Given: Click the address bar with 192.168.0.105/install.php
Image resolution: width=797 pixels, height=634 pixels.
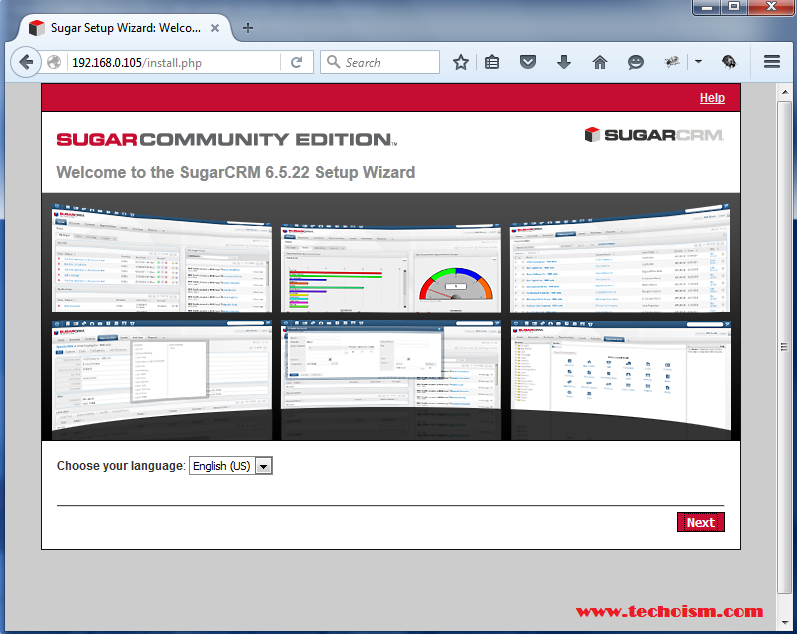Looking at the screenshot, I should click(173, 63).
